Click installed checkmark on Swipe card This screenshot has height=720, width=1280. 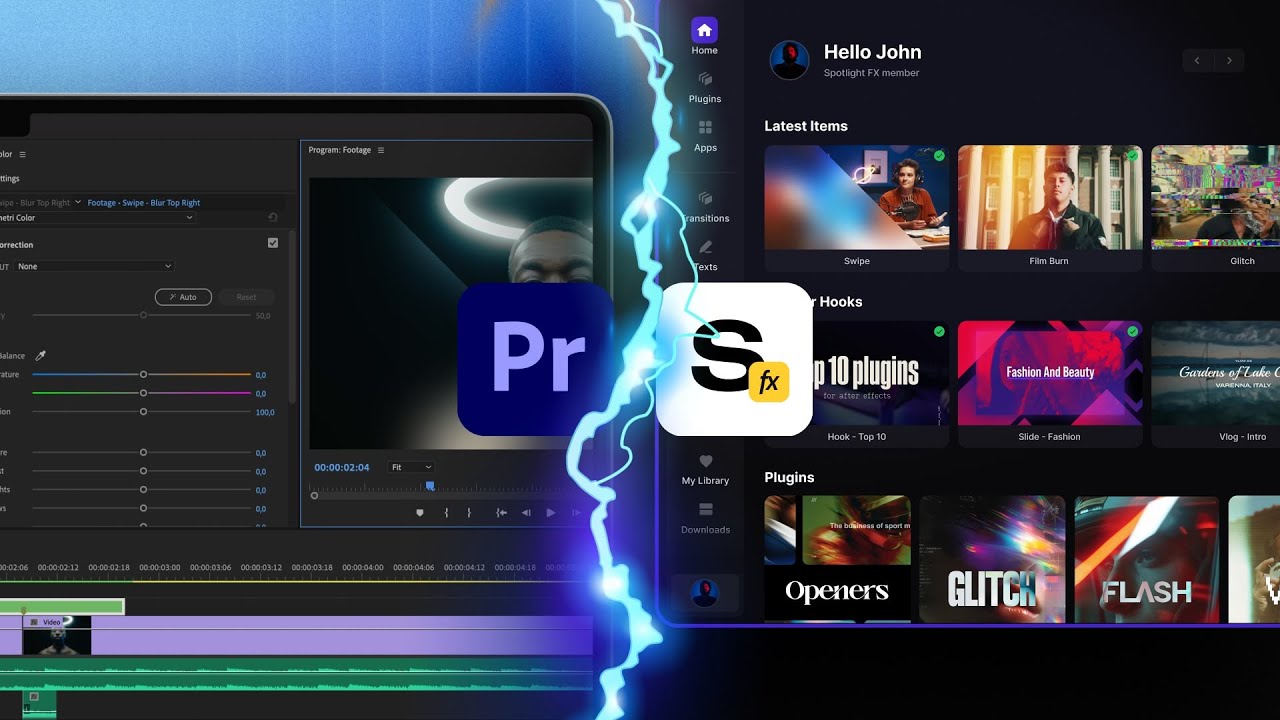pyautogui.click(x=939, y=156)
